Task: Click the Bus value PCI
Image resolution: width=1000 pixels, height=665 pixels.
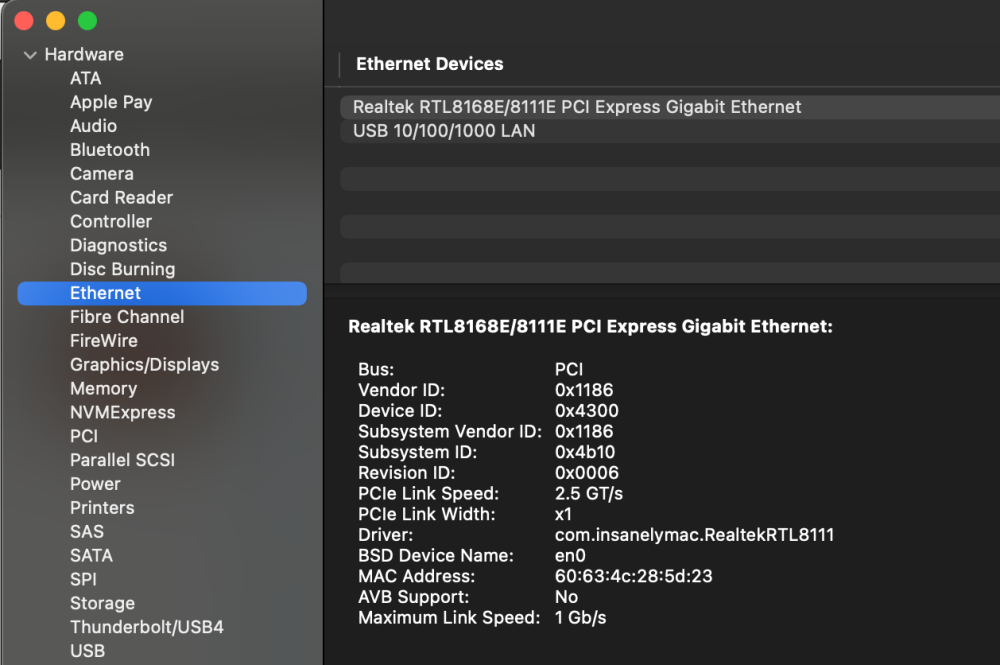Action: coord(569,369)
